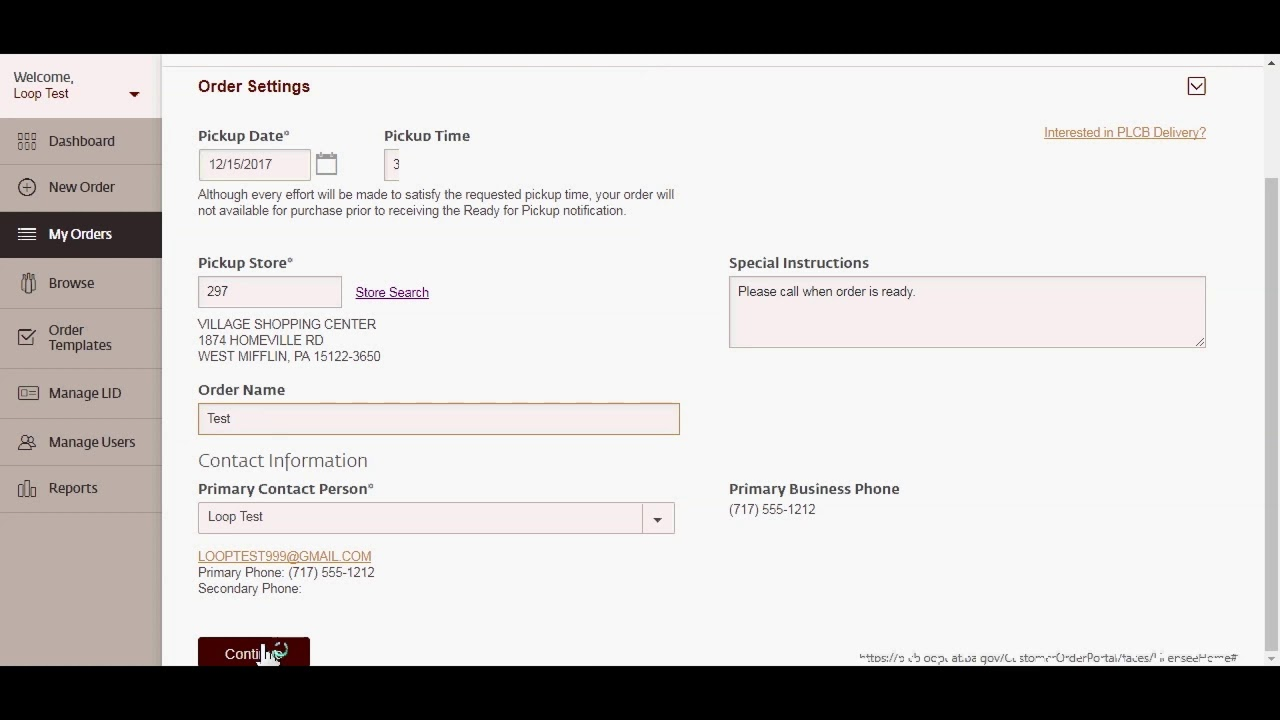Open the Manage Users people icon

(27, 442)
